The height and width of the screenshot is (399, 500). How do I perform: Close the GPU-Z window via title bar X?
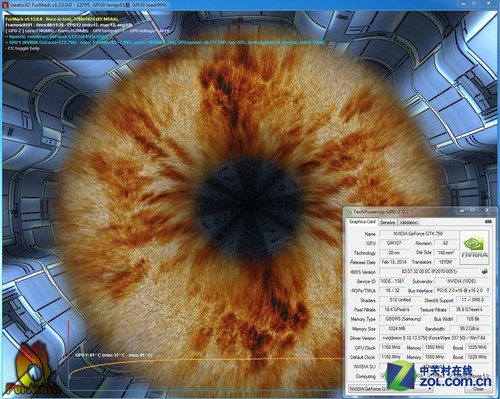(487, 210)
